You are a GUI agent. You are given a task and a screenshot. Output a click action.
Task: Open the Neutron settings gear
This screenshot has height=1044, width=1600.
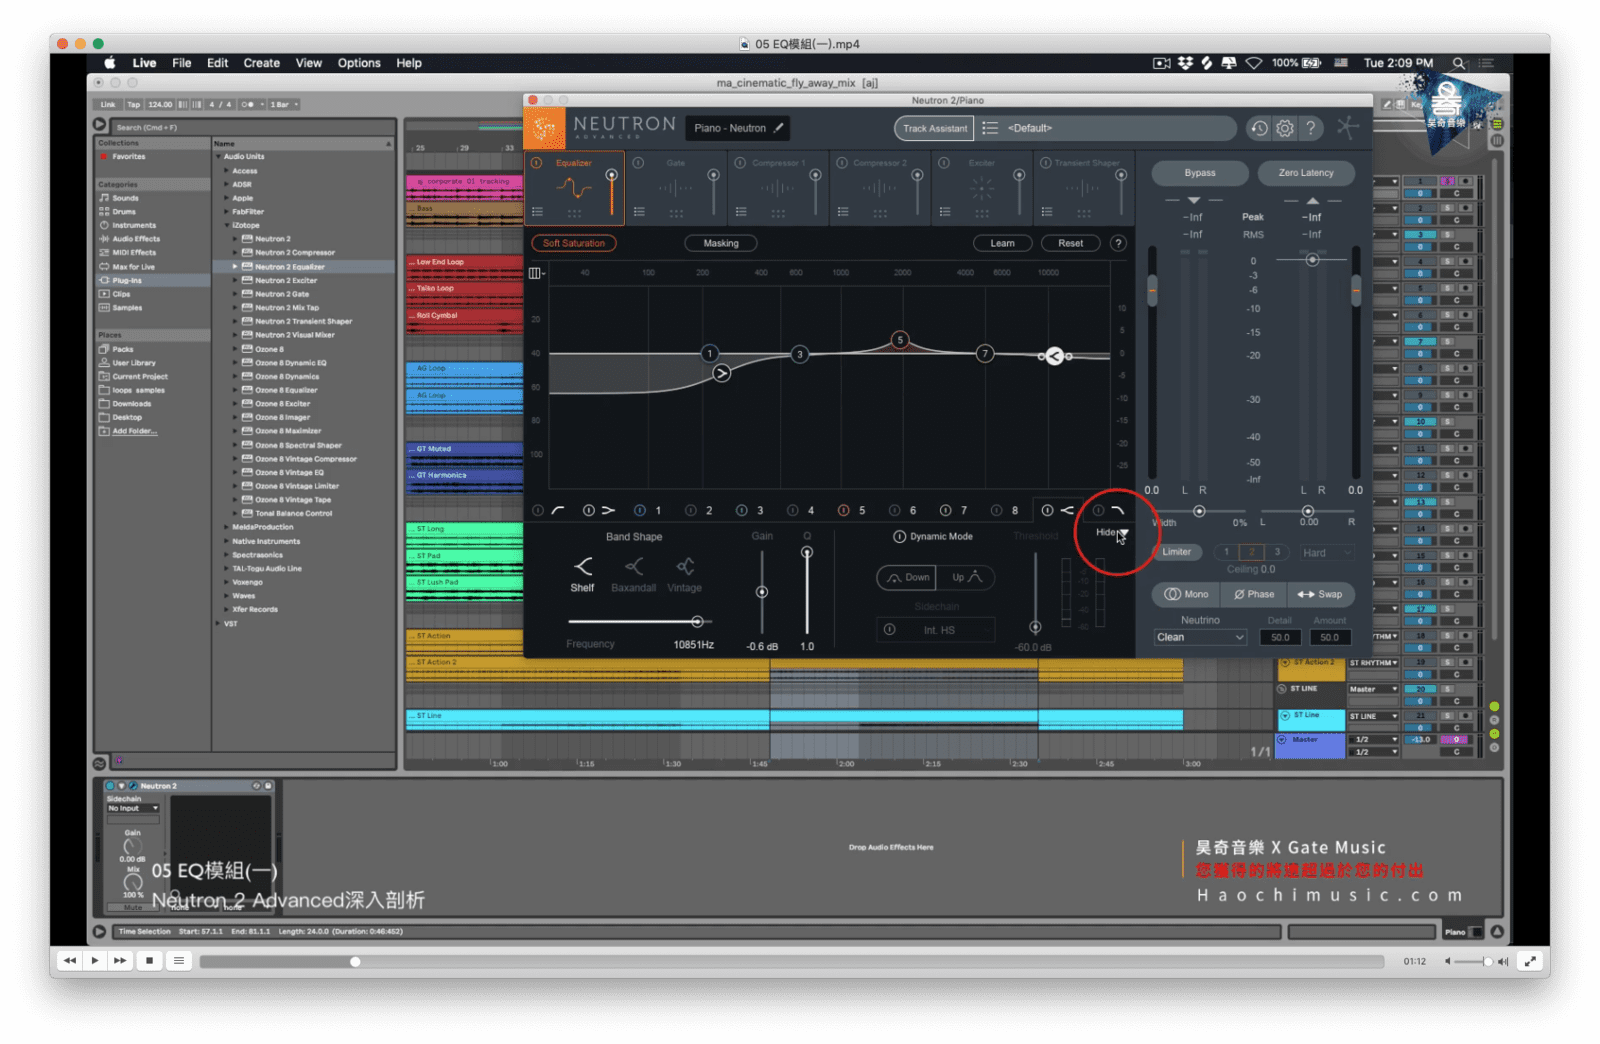[1285, 128]
